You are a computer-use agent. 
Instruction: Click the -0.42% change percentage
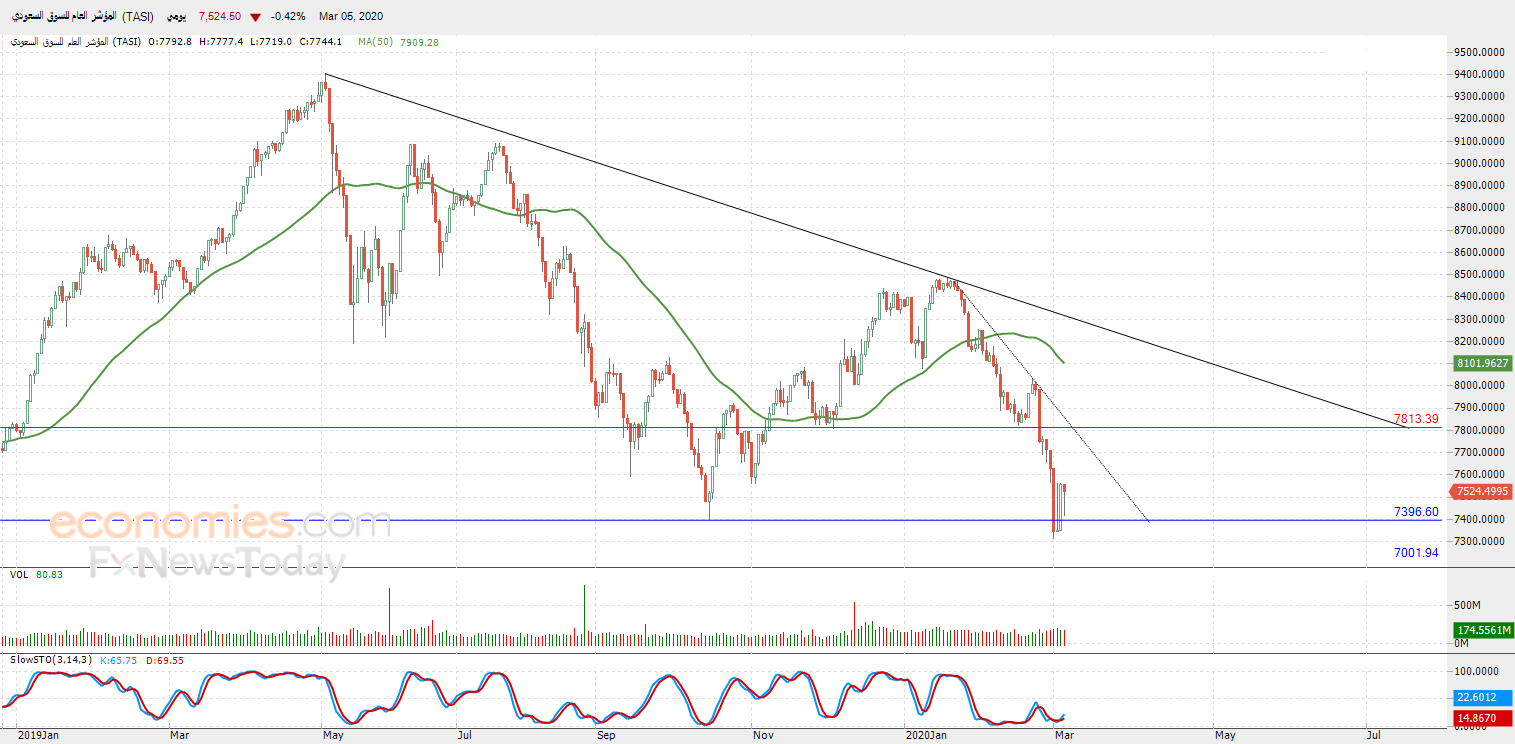pyautogui.click(x=288, y=17)
